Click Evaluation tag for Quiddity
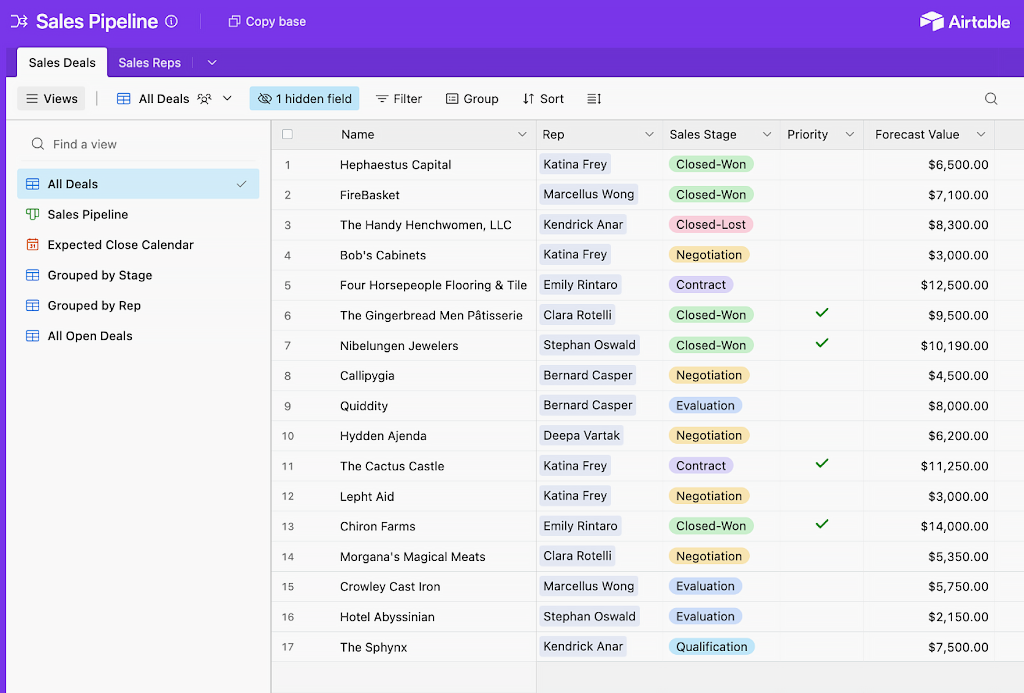Image resolution: width=1024 pixels, height=693 pixels. 705,406
